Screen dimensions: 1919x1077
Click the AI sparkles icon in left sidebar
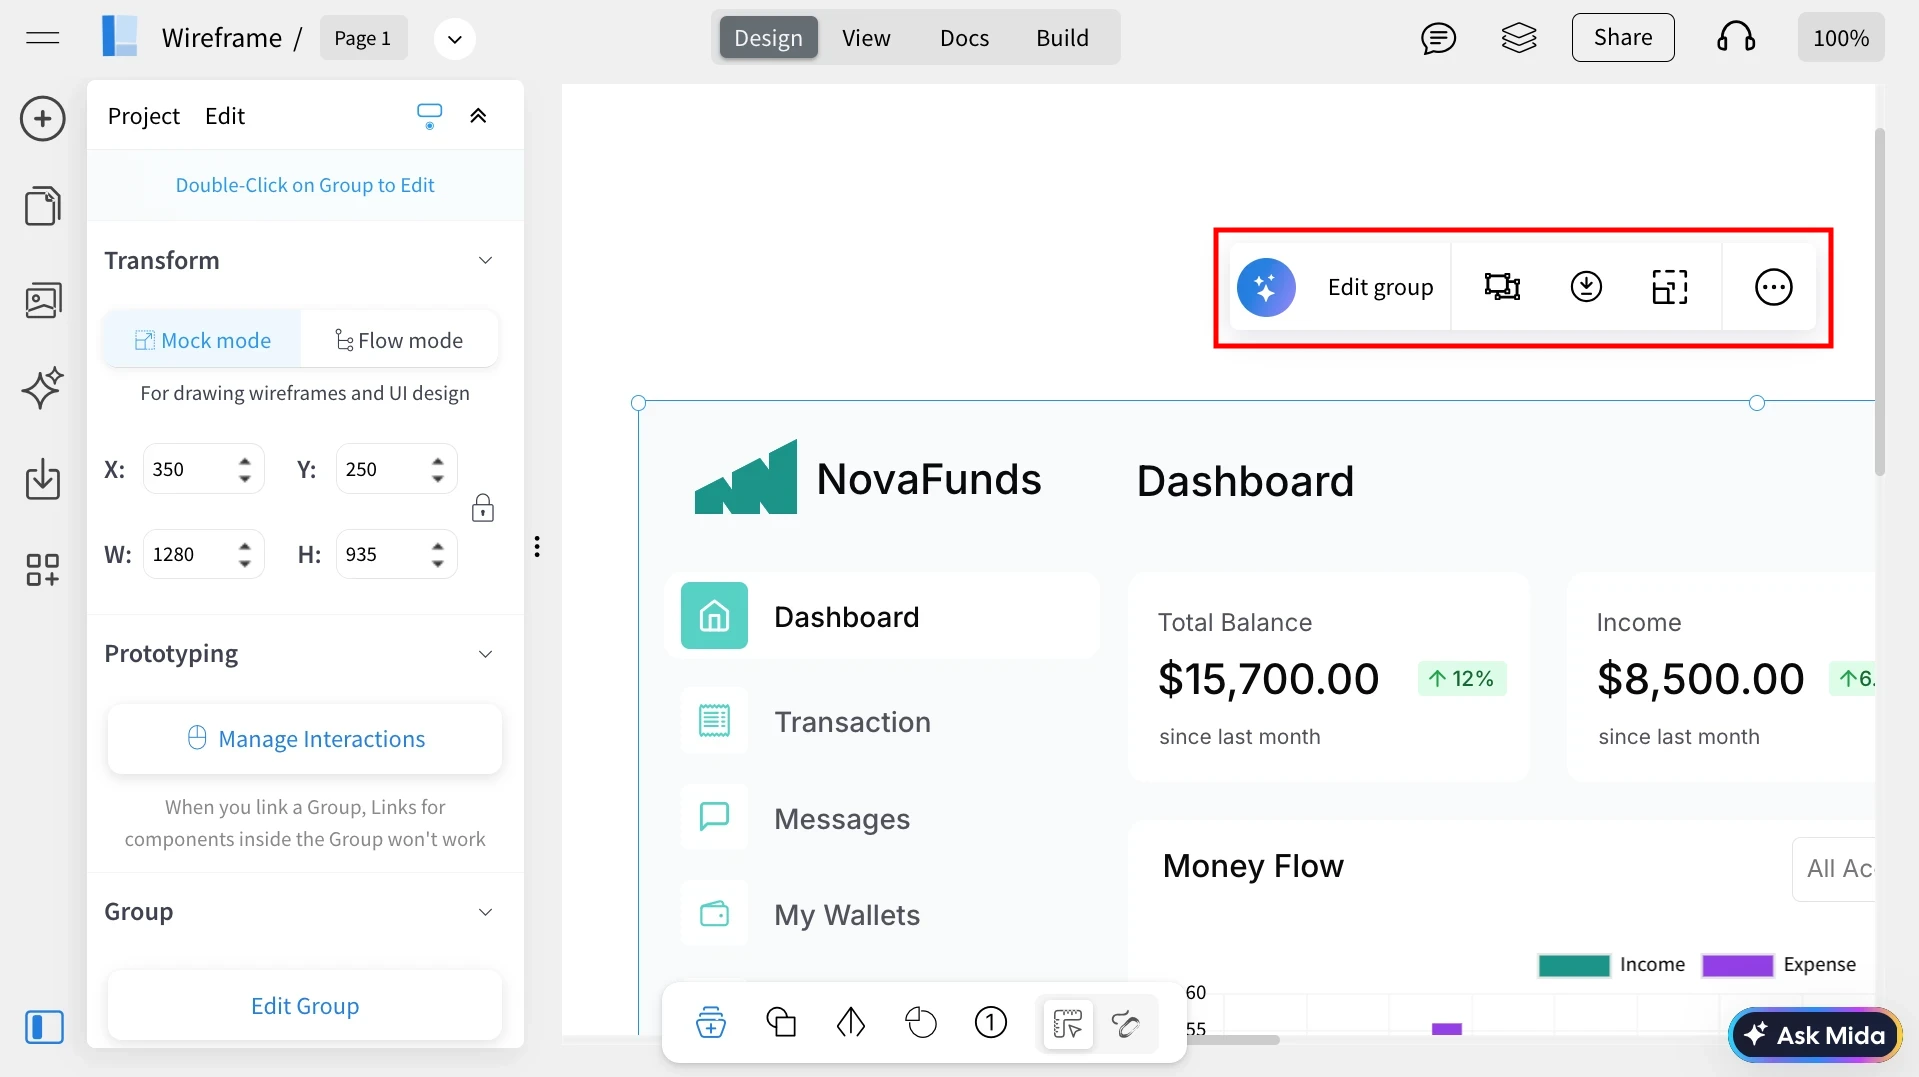[x=43, y=388]
